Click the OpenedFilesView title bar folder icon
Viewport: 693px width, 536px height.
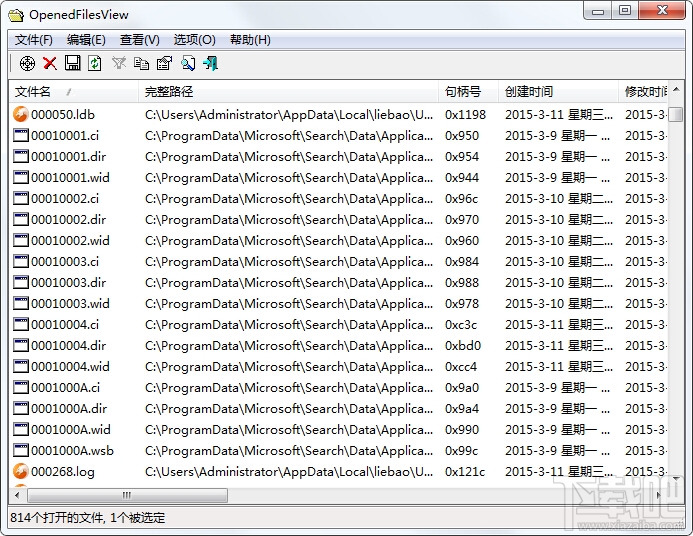pyautogui.click(x=15, y=15)
